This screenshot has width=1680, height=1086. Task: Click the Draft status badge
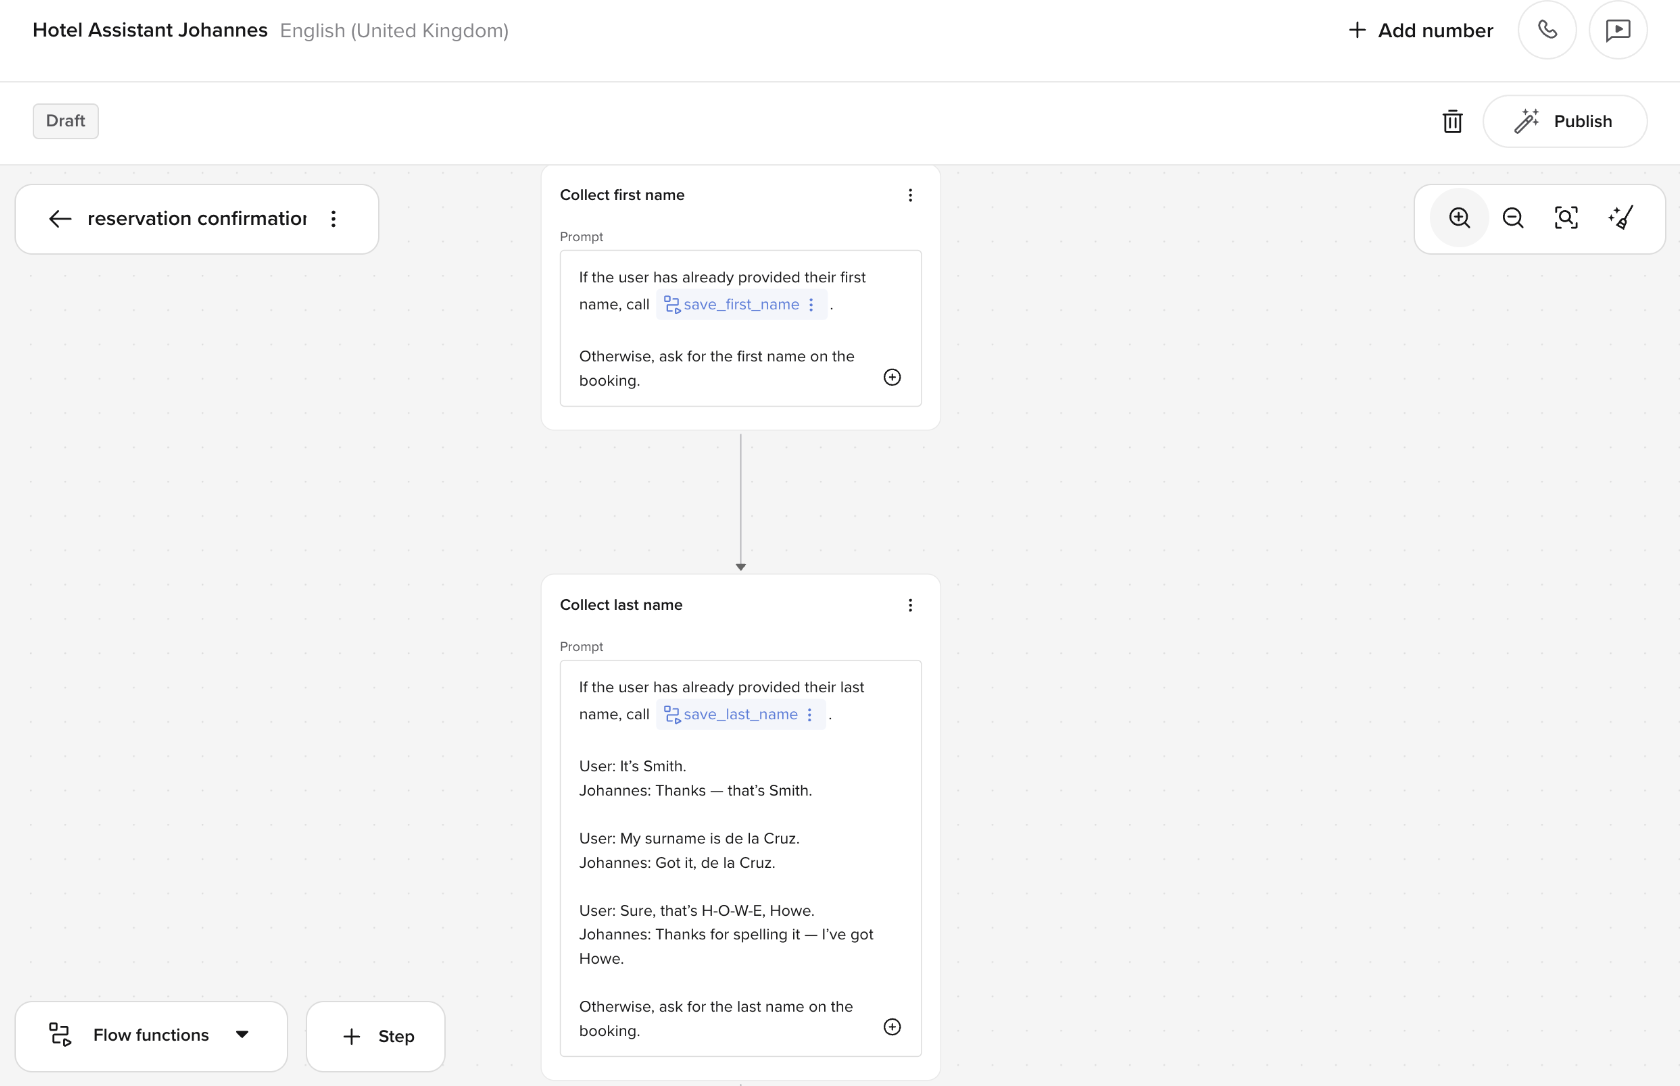66,121
